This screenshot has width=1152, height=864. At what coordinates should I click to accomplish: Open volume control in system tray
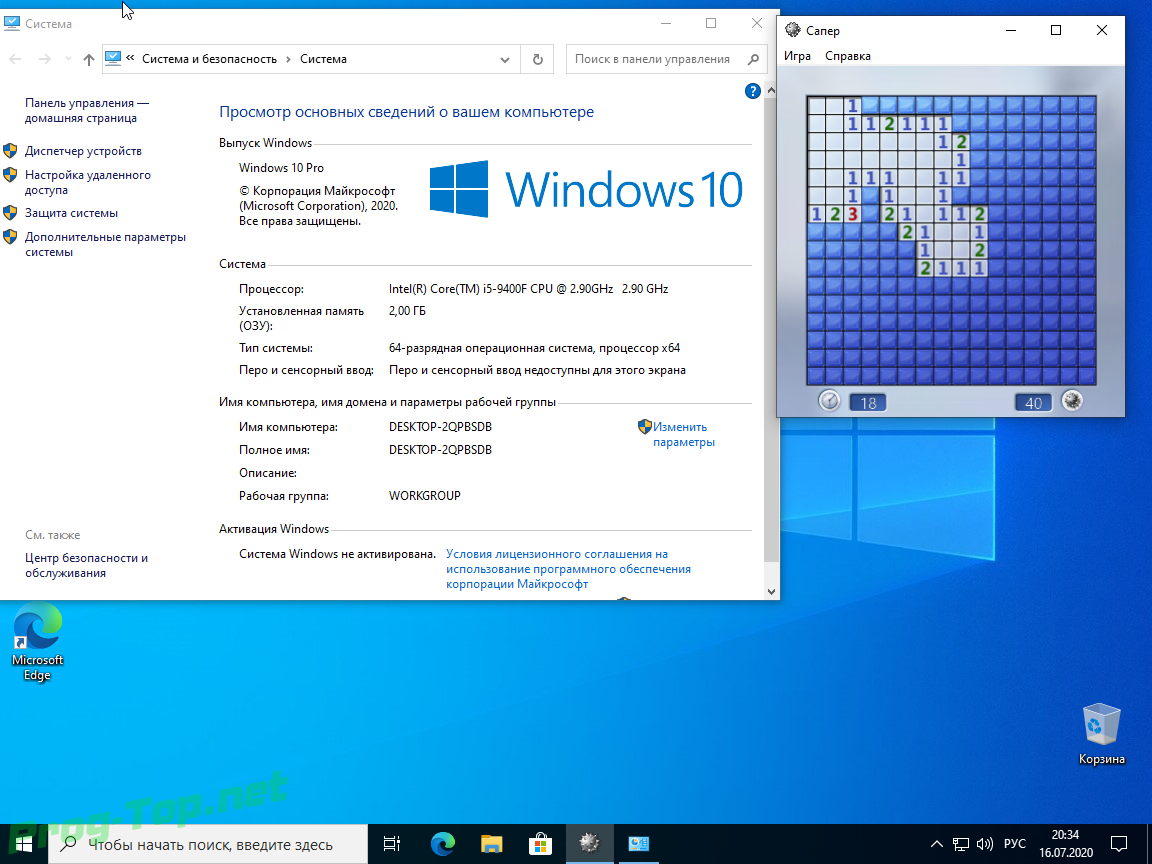tap(984, 844)
